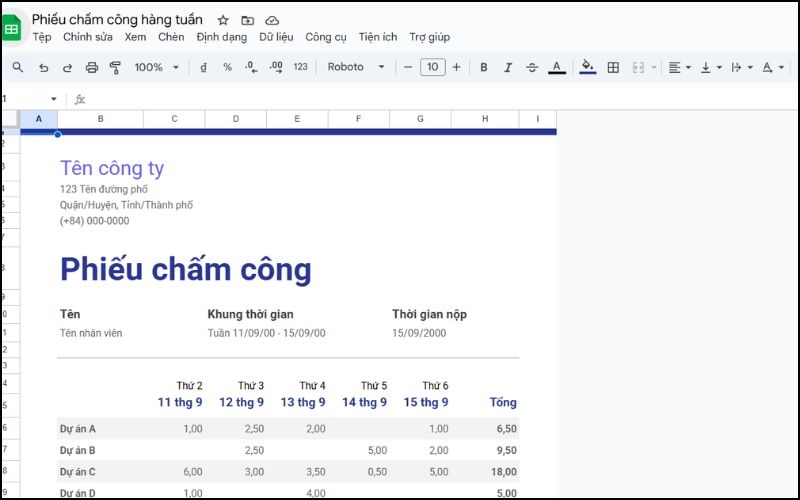Click the font size field showing 10
This screenshot has height=500, width=800.
point(433,67)
